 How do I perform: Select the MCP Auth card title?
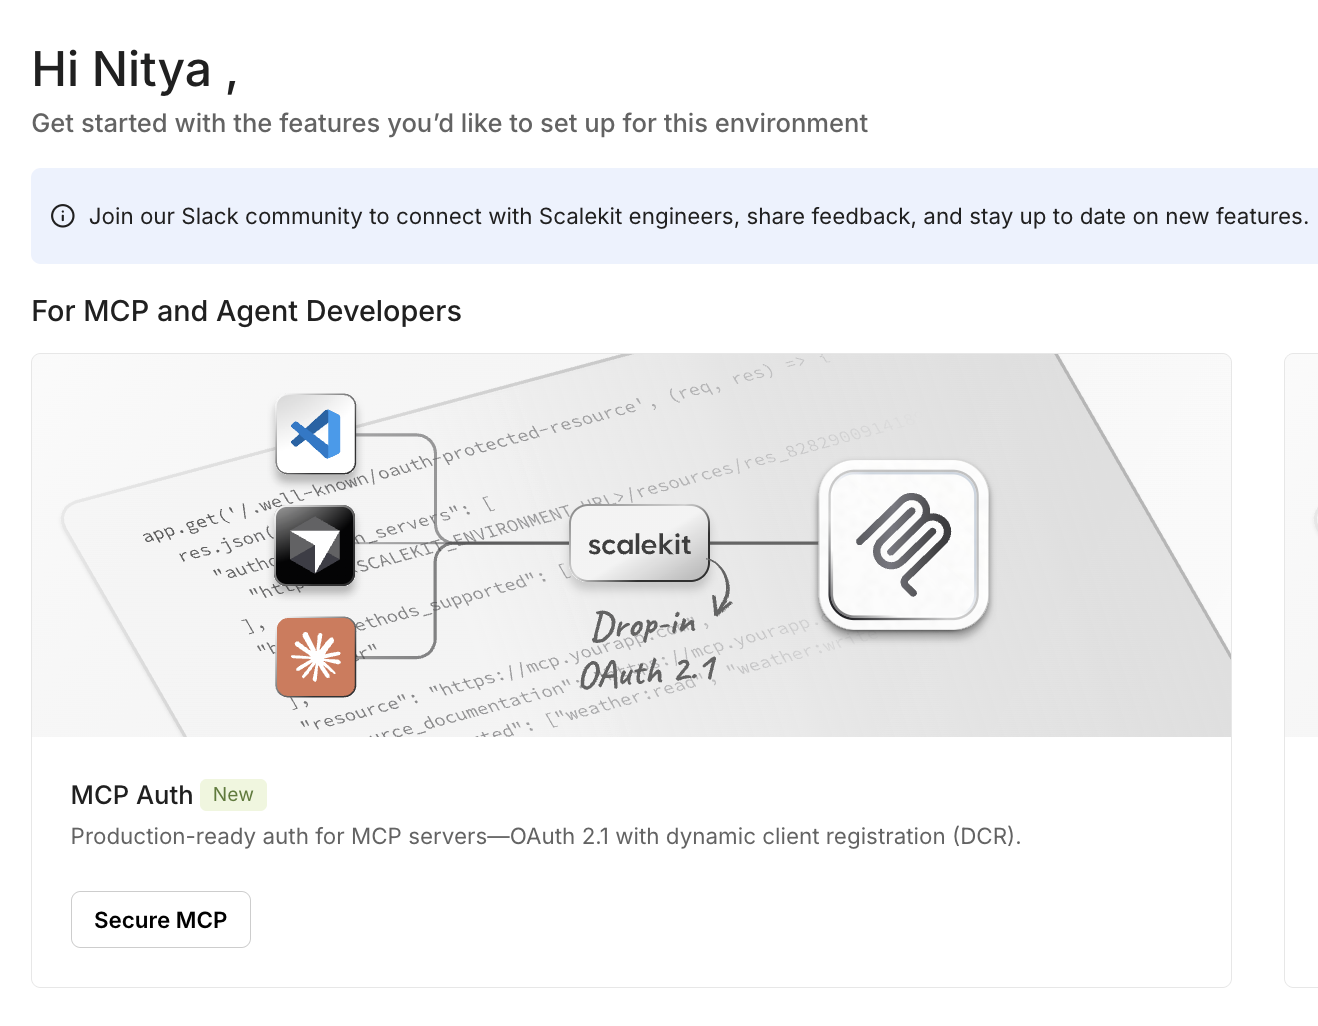pos(132,795)
